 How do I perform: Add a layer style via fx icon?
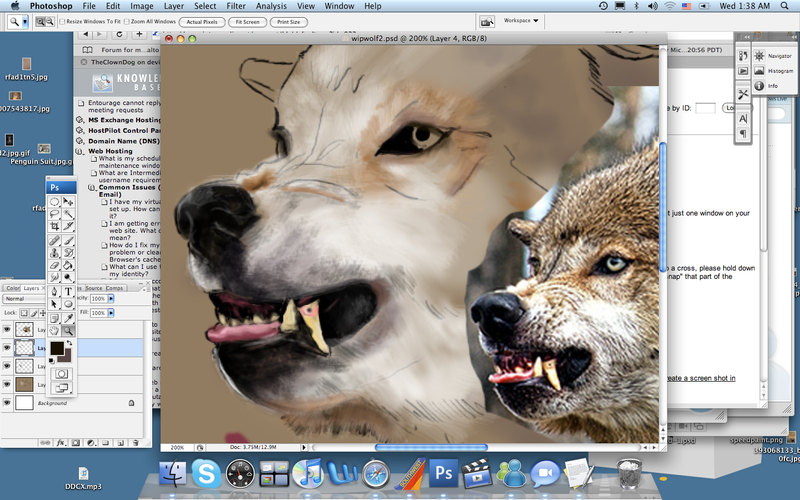coord(61,443)
